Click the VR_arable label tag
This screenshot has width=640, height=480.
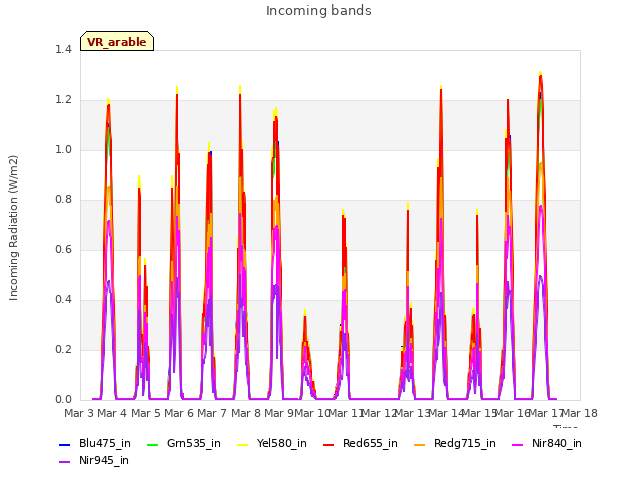coord(117,41)
